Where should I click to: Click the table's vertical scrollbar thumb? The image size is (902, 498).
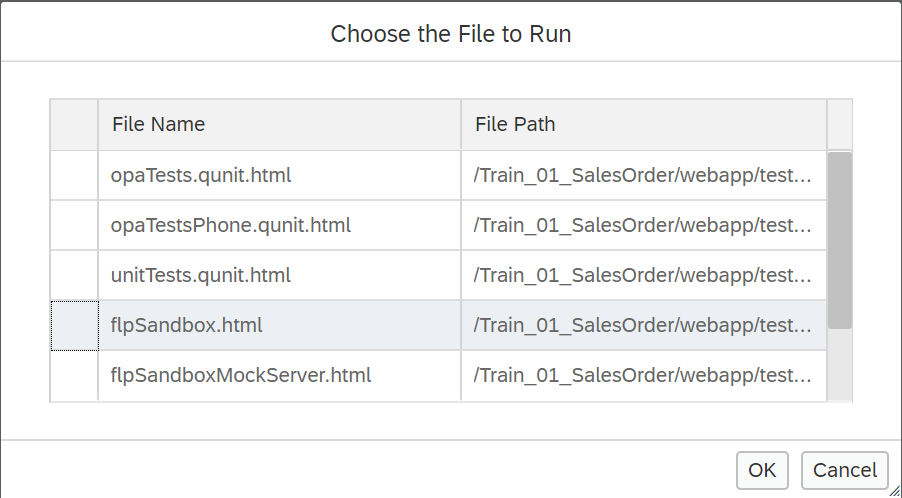tap(840, 240)
